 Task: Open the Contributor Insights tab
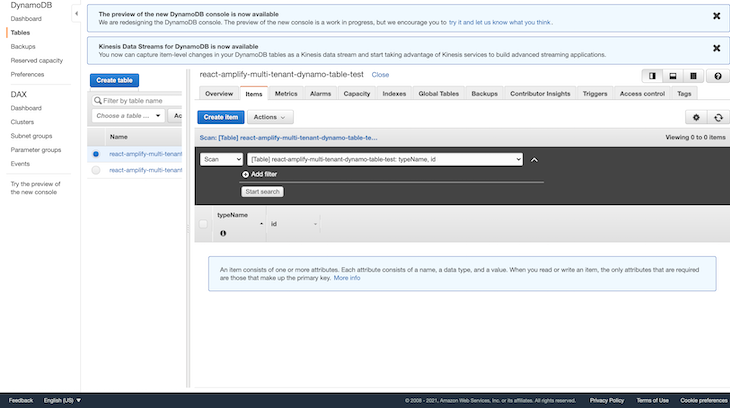point(540,93)
